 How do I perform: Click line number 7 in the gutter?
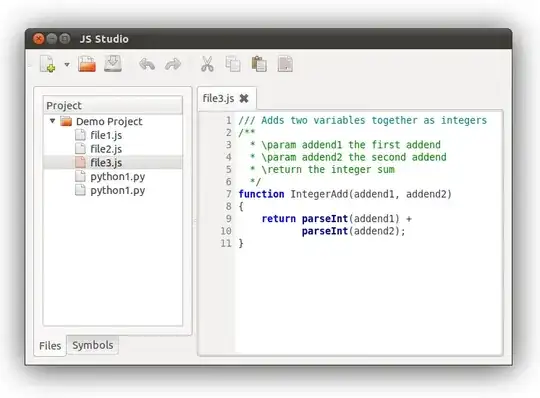coord(229,194)
